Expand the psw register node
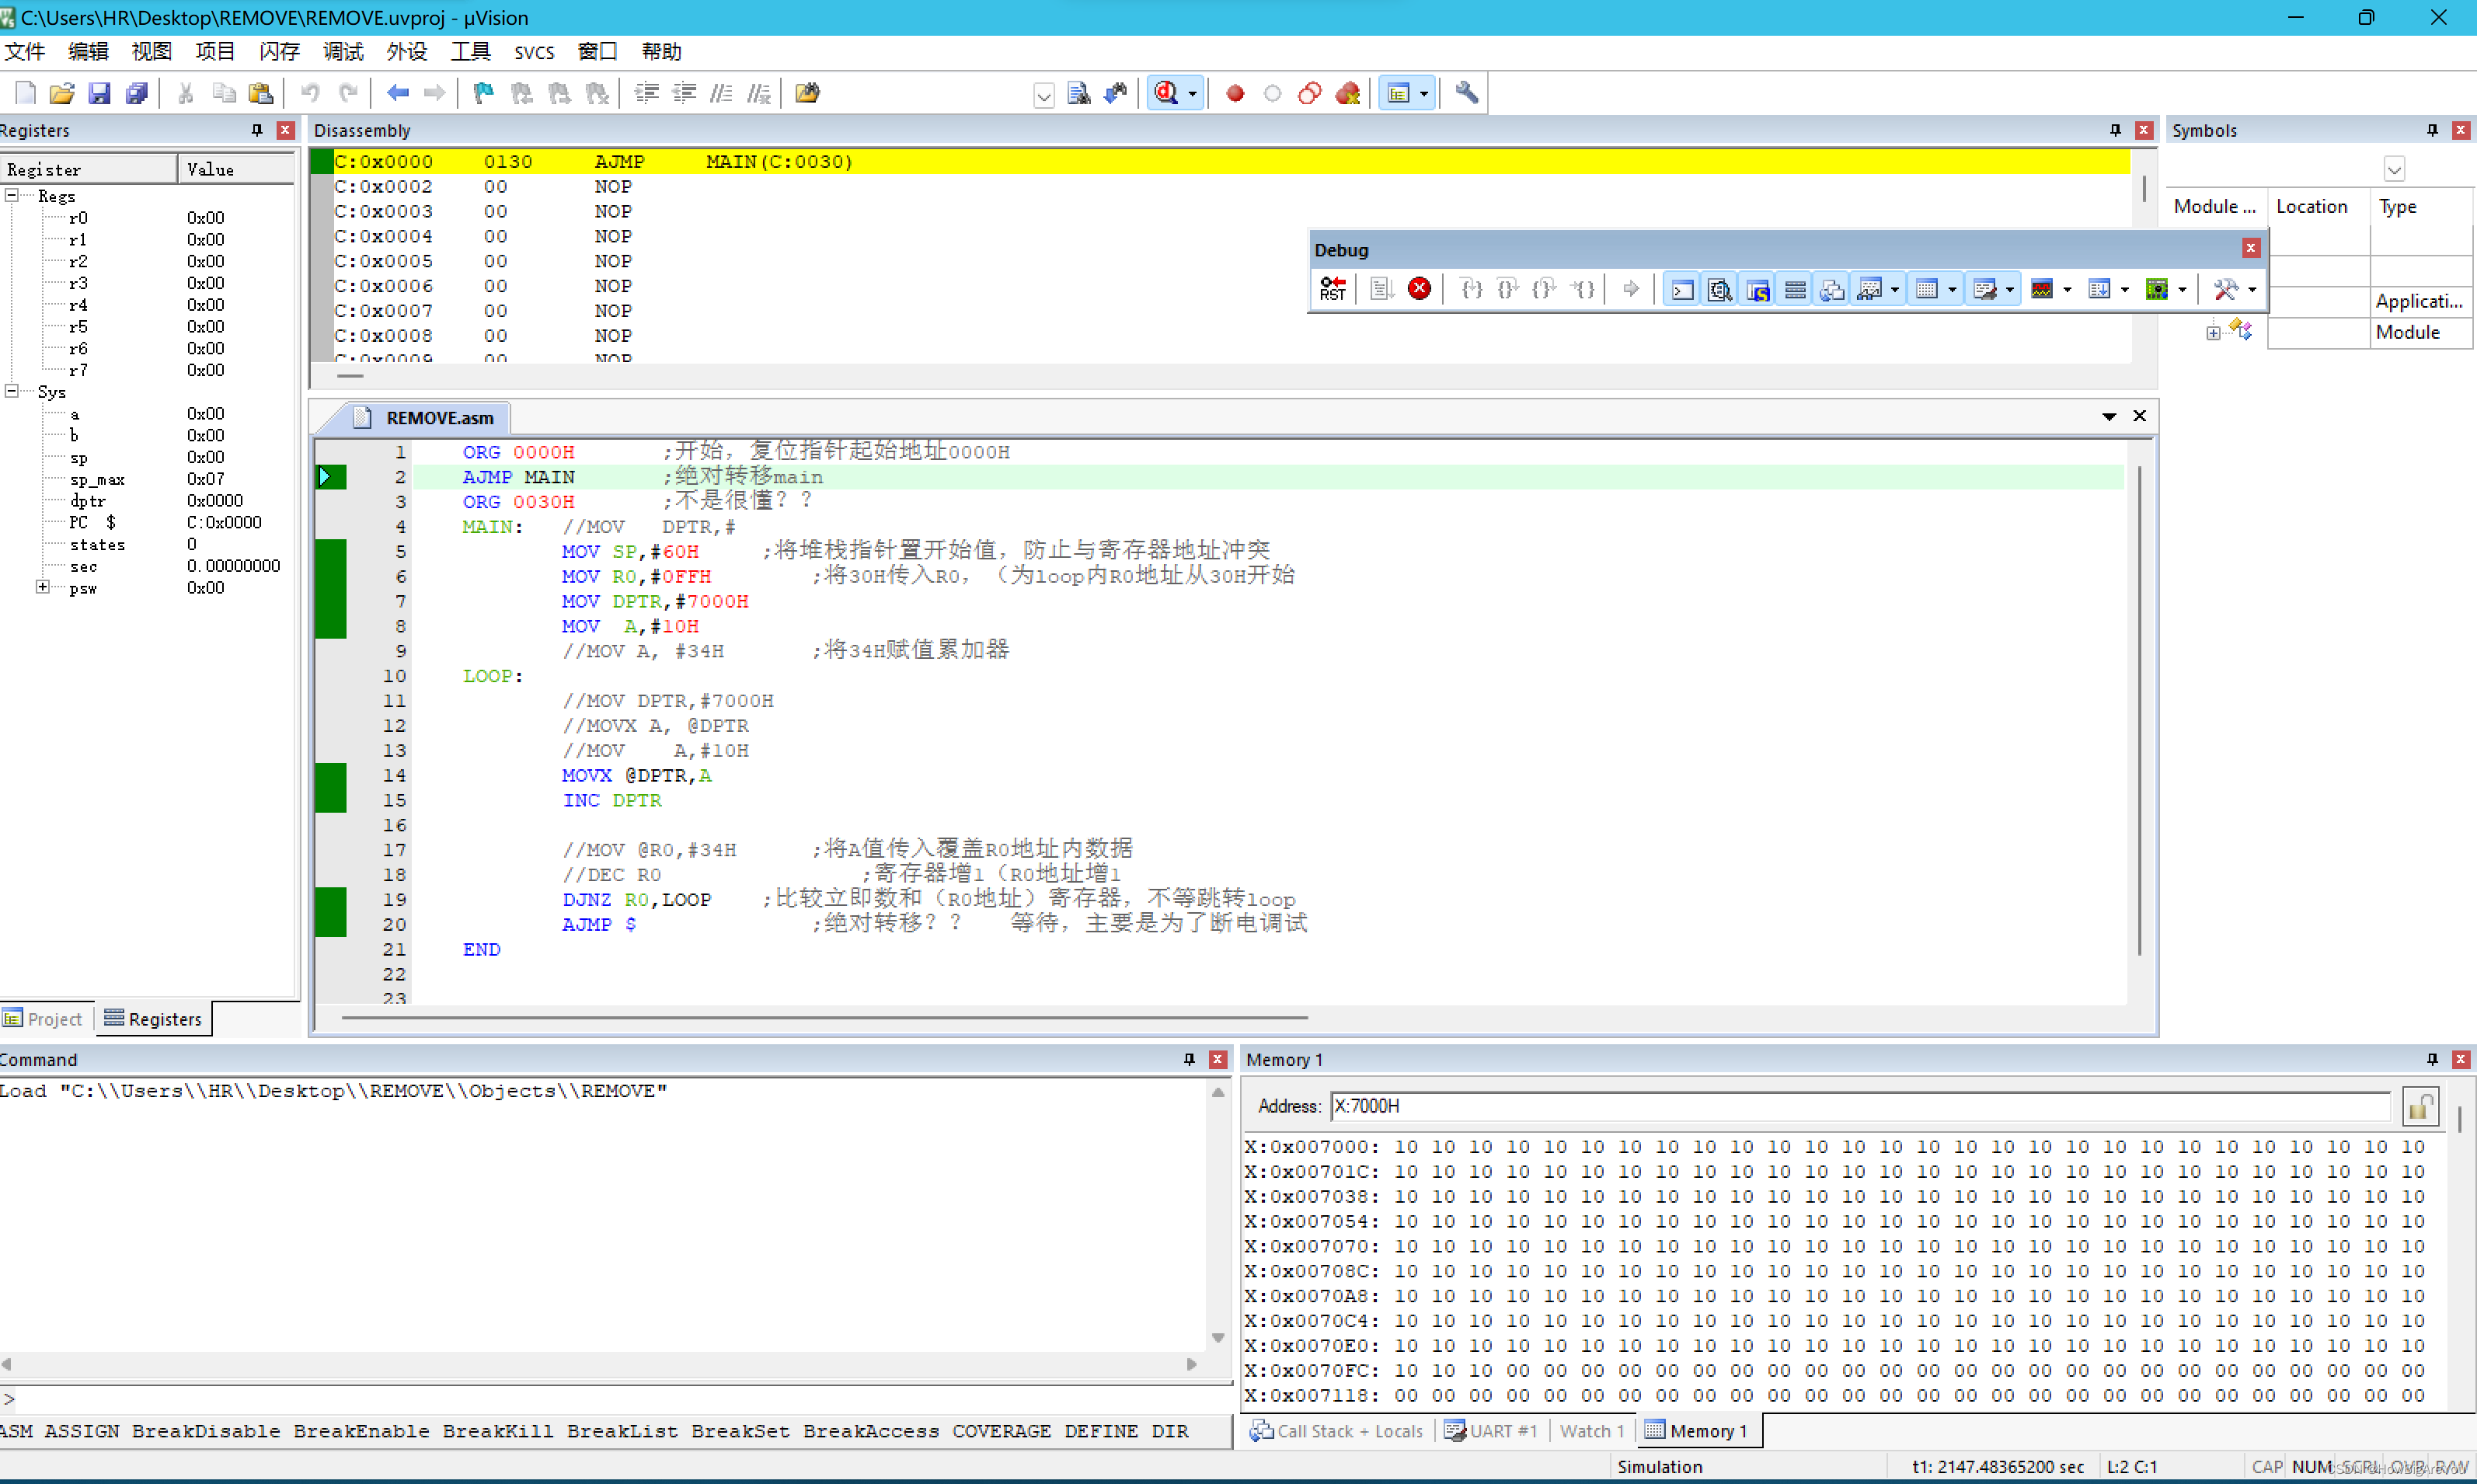This screenshot has width=2477, height=1484. pyautogui.click(x=43, y=587)
